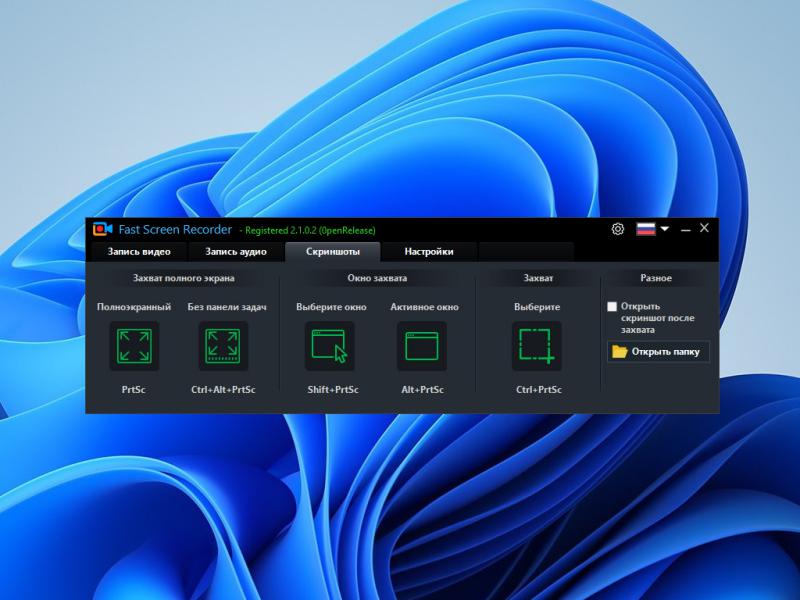Click the Без панели задач capture icon
The height and width of the screenshot is (600, 800).
tap(223, 346)
